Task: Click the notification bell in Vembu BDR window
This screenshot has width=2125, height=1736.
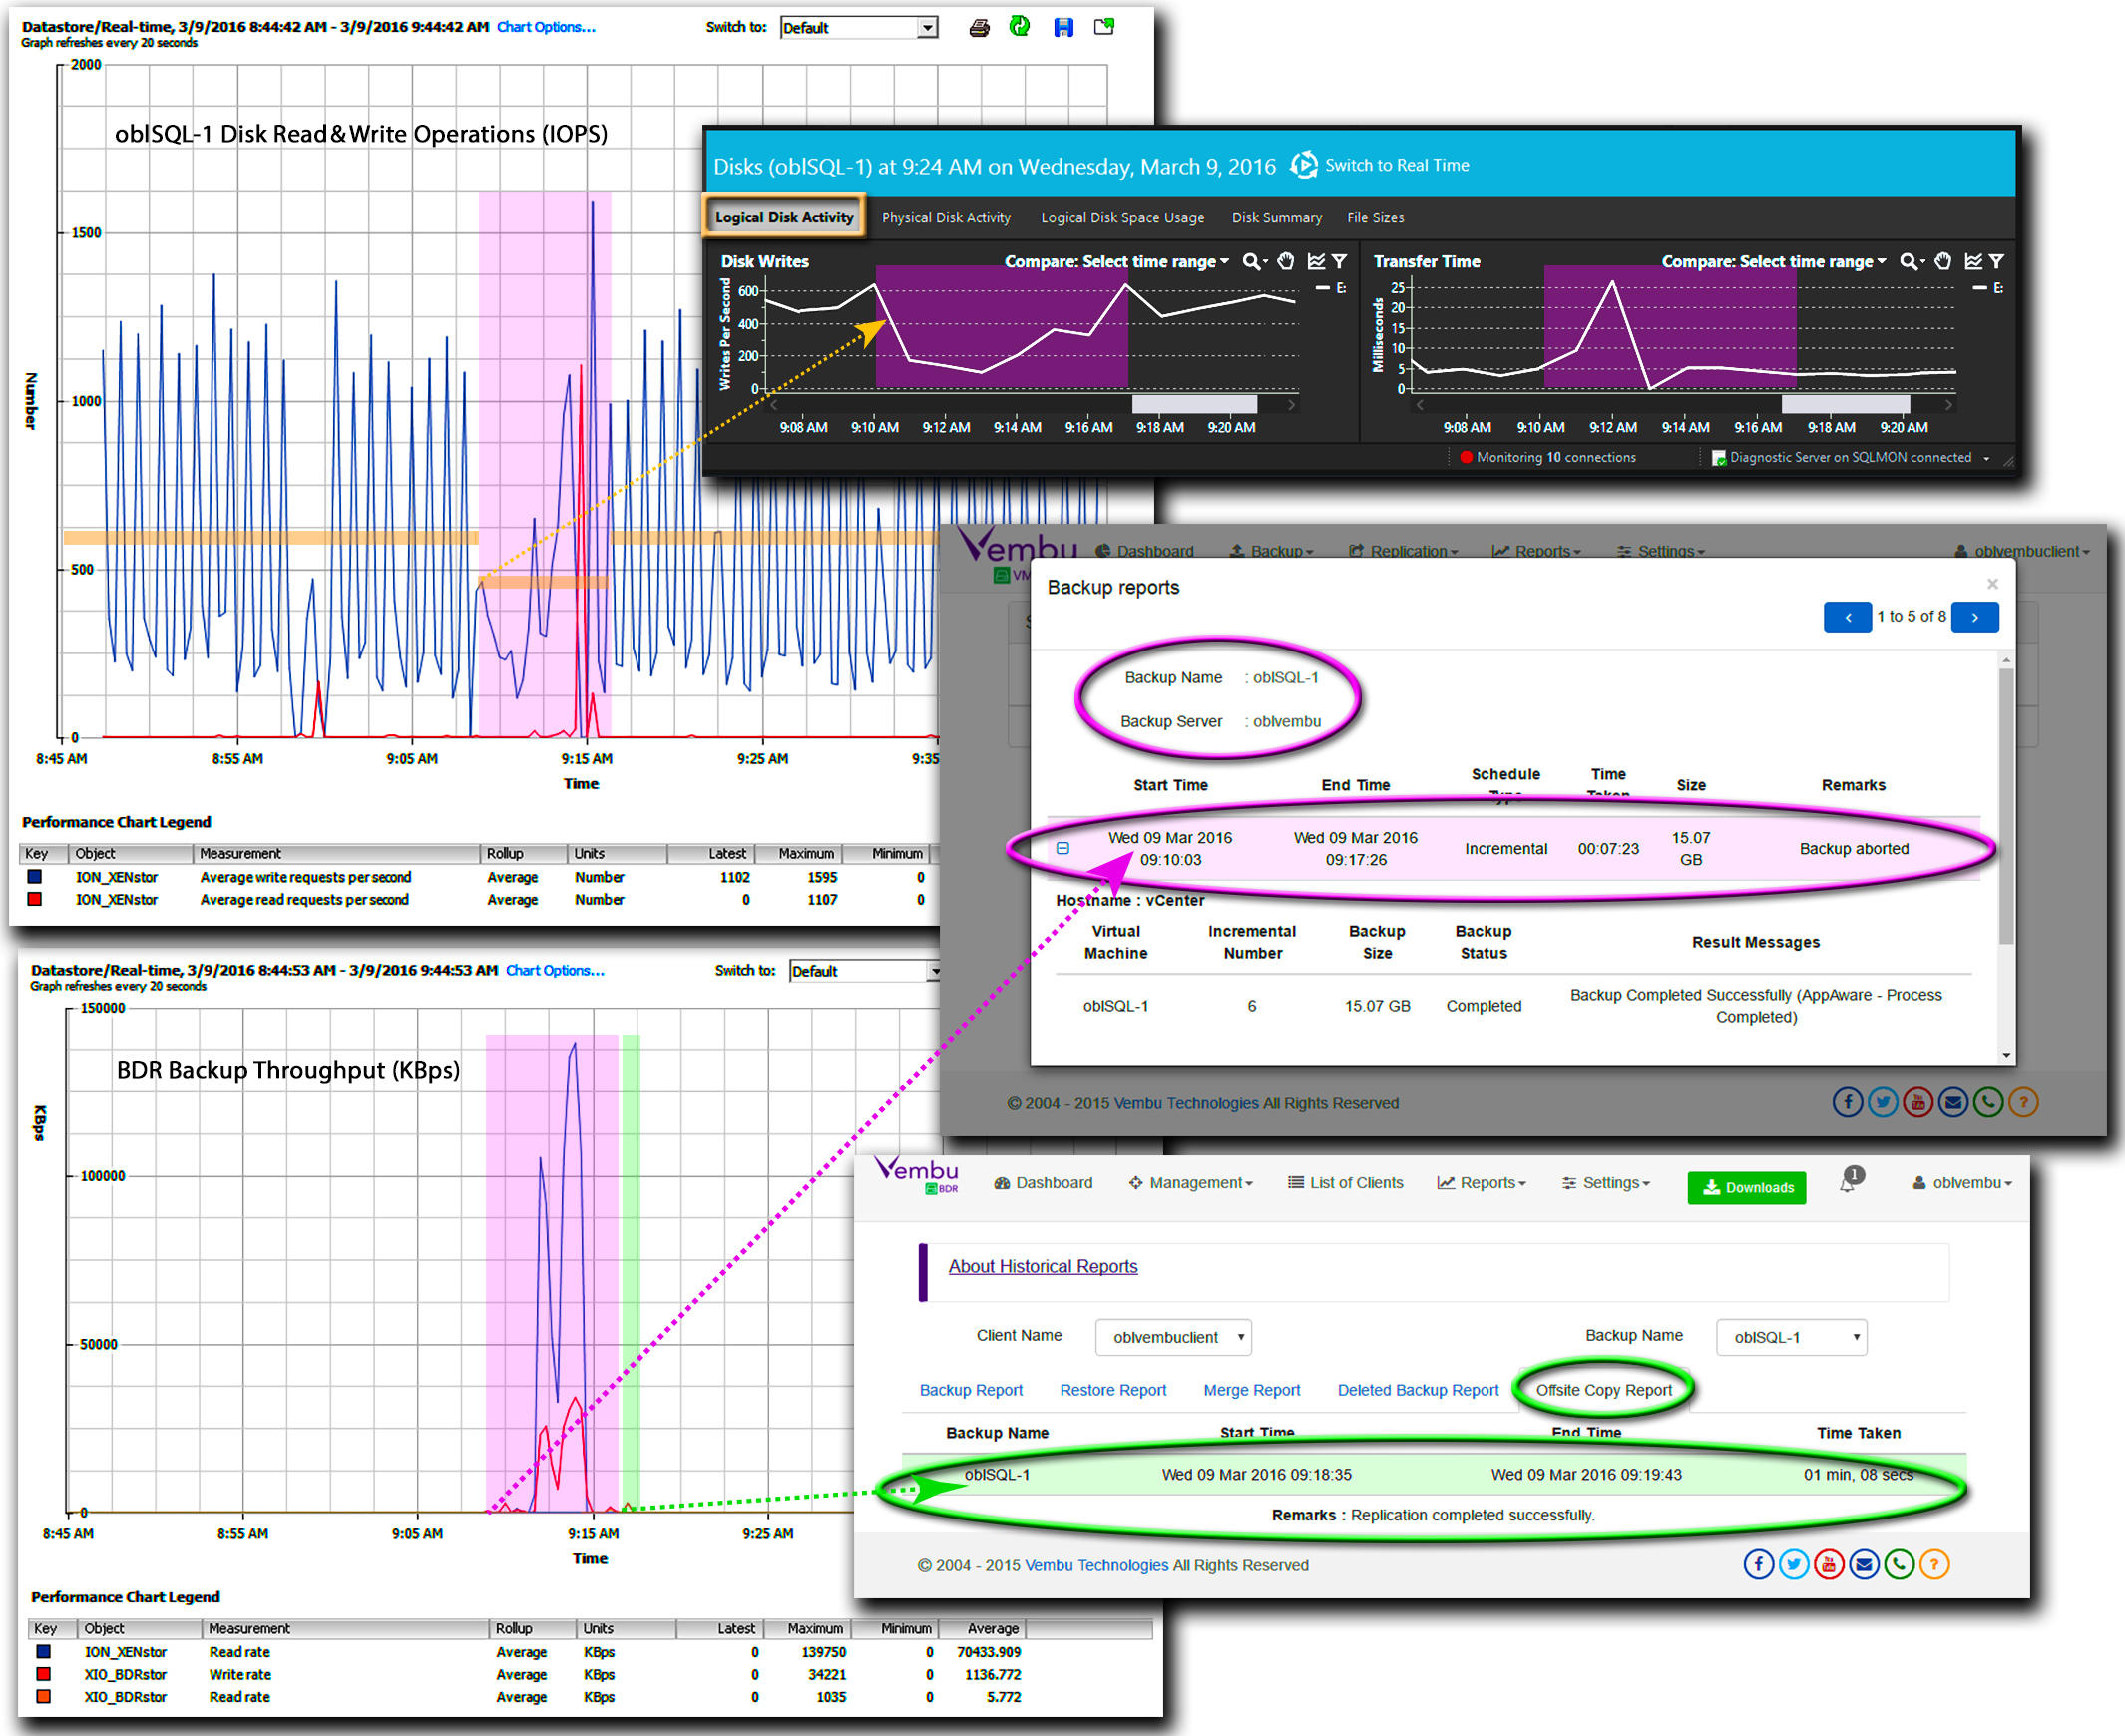Action: 1849,1181
